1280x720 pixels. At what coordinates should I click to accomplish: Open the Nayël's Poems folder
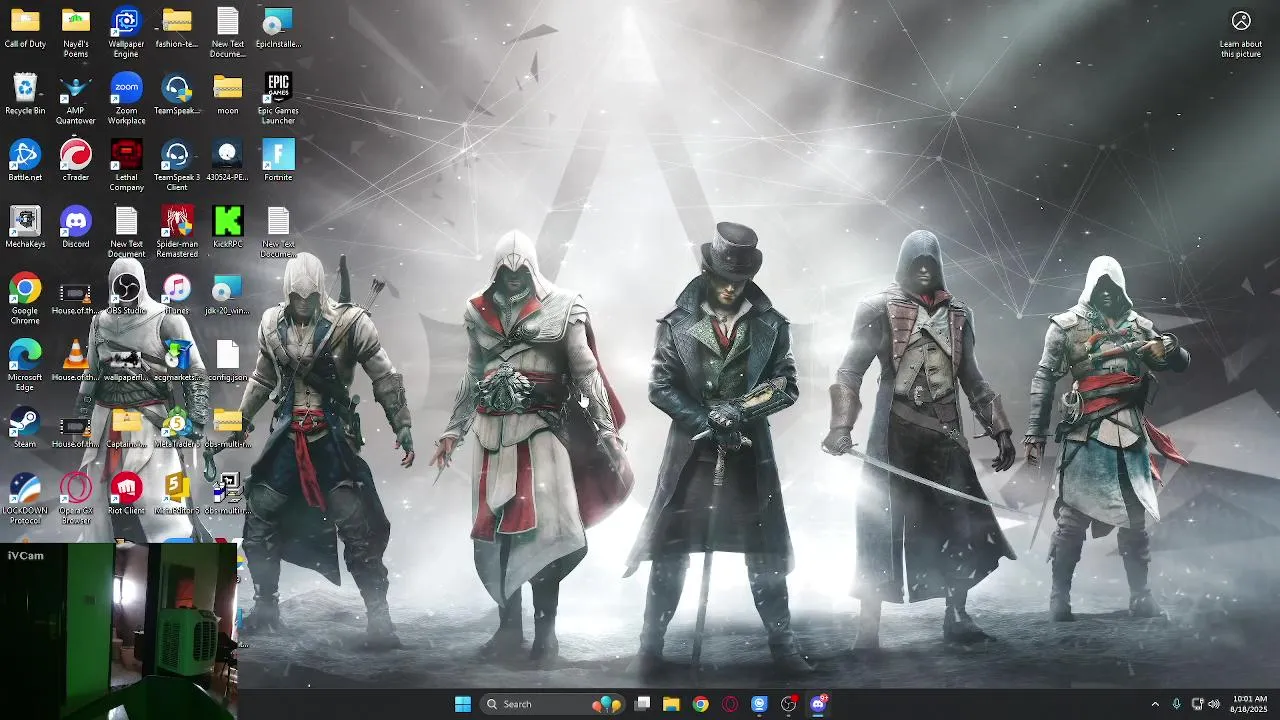tap(76, 33)
